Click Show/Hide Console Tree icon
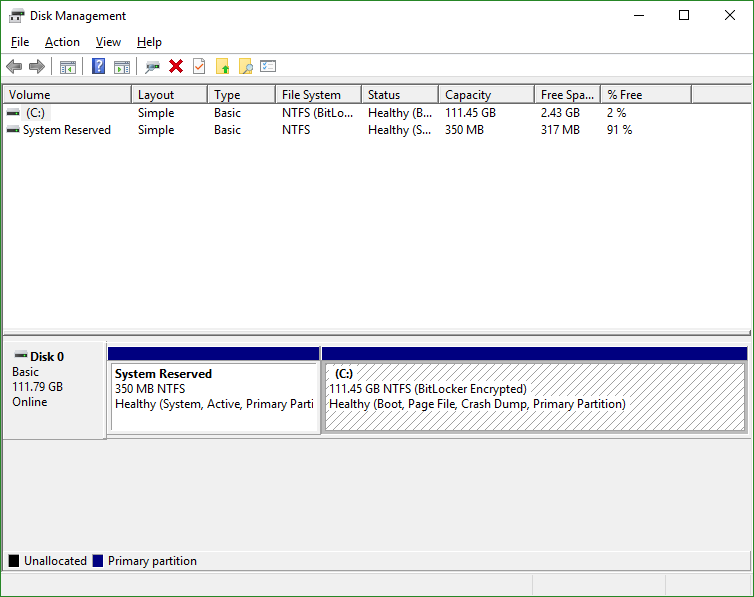This screenshot has width=754, height=597. pyautogui.click(x=68, y=67)
